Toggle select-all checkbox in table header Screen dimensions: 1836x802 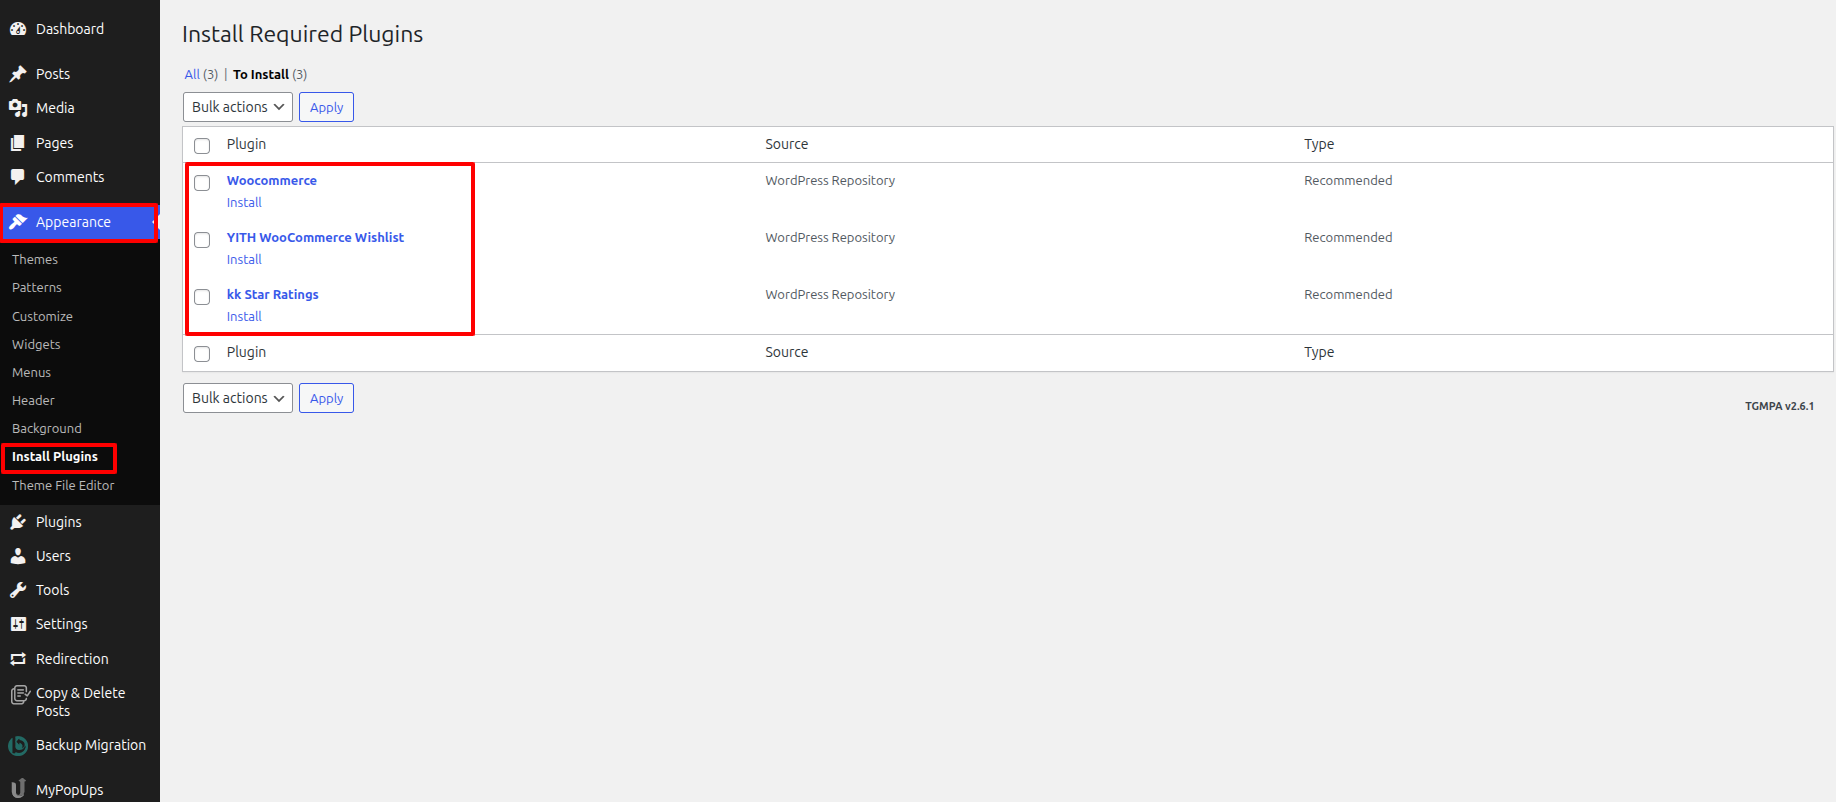[202, 146]
